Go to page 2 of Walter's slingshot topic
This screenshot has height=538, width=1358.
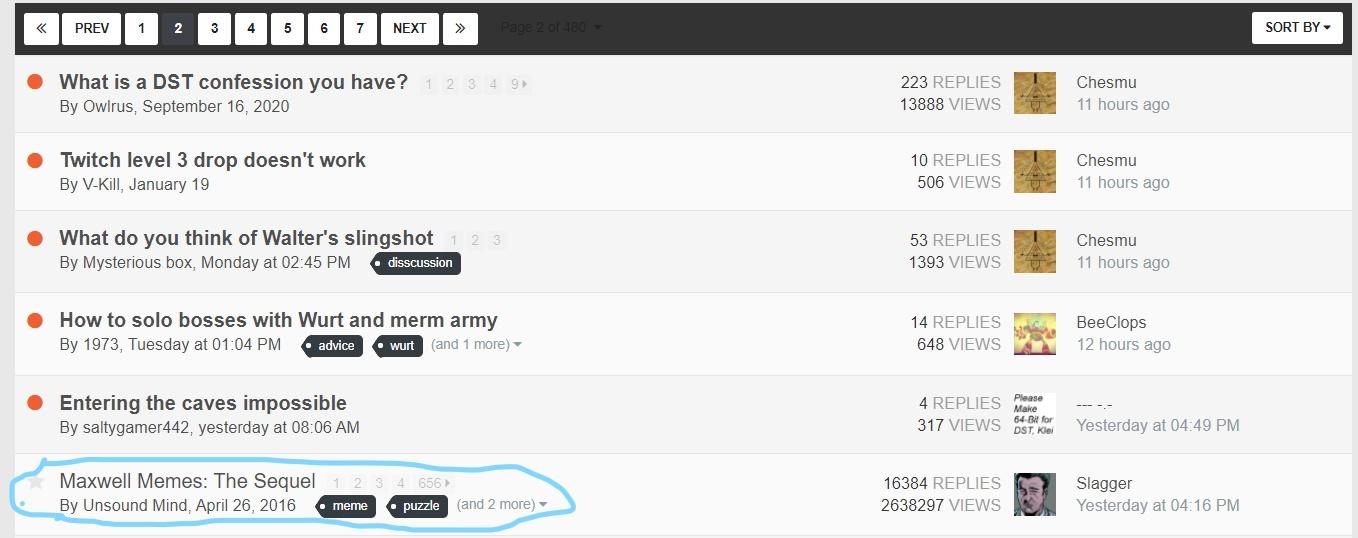pyautogui.click(x=475, y=240)
